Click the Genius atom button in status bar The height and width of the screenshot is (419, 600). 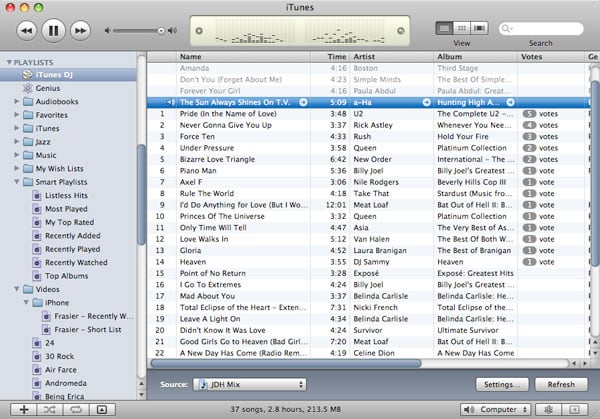click(548, 409)
